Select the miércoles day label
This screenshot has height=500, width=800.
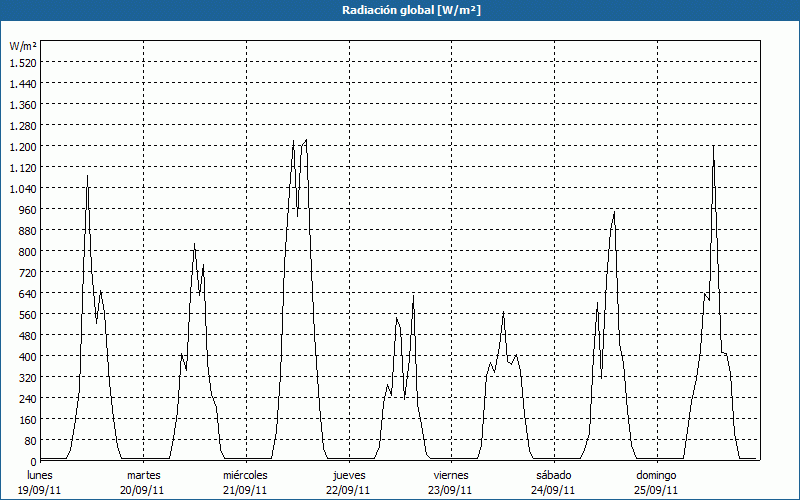(245, 475)
